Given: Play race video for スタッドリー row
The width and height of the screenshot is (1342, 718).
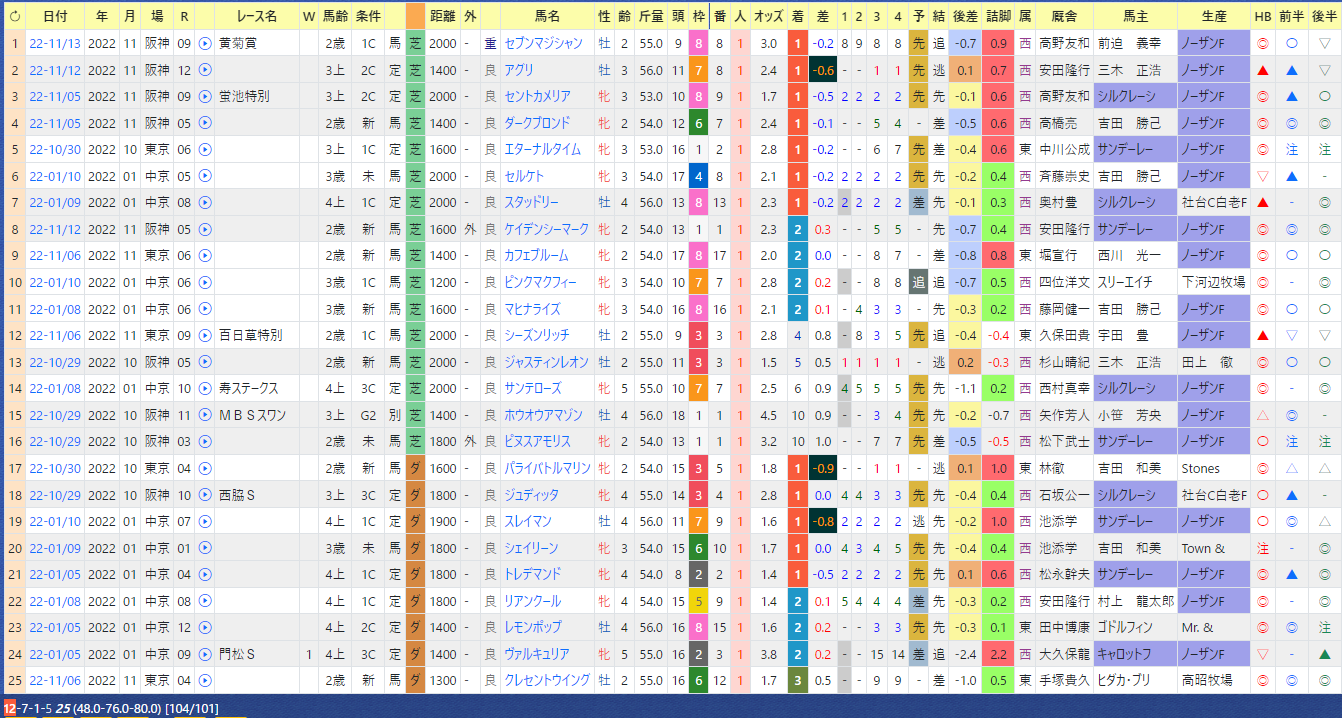Looking at the screenshot, I should [x=205, y=203].
